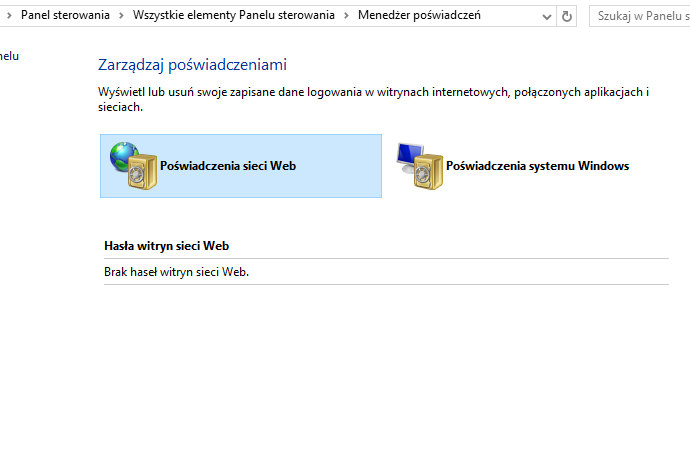Go to Wszystkie elementy Panelu sterowania breadcrumb
The height and width of the screenshot is (459, 690).
click(x=234, y=15)
